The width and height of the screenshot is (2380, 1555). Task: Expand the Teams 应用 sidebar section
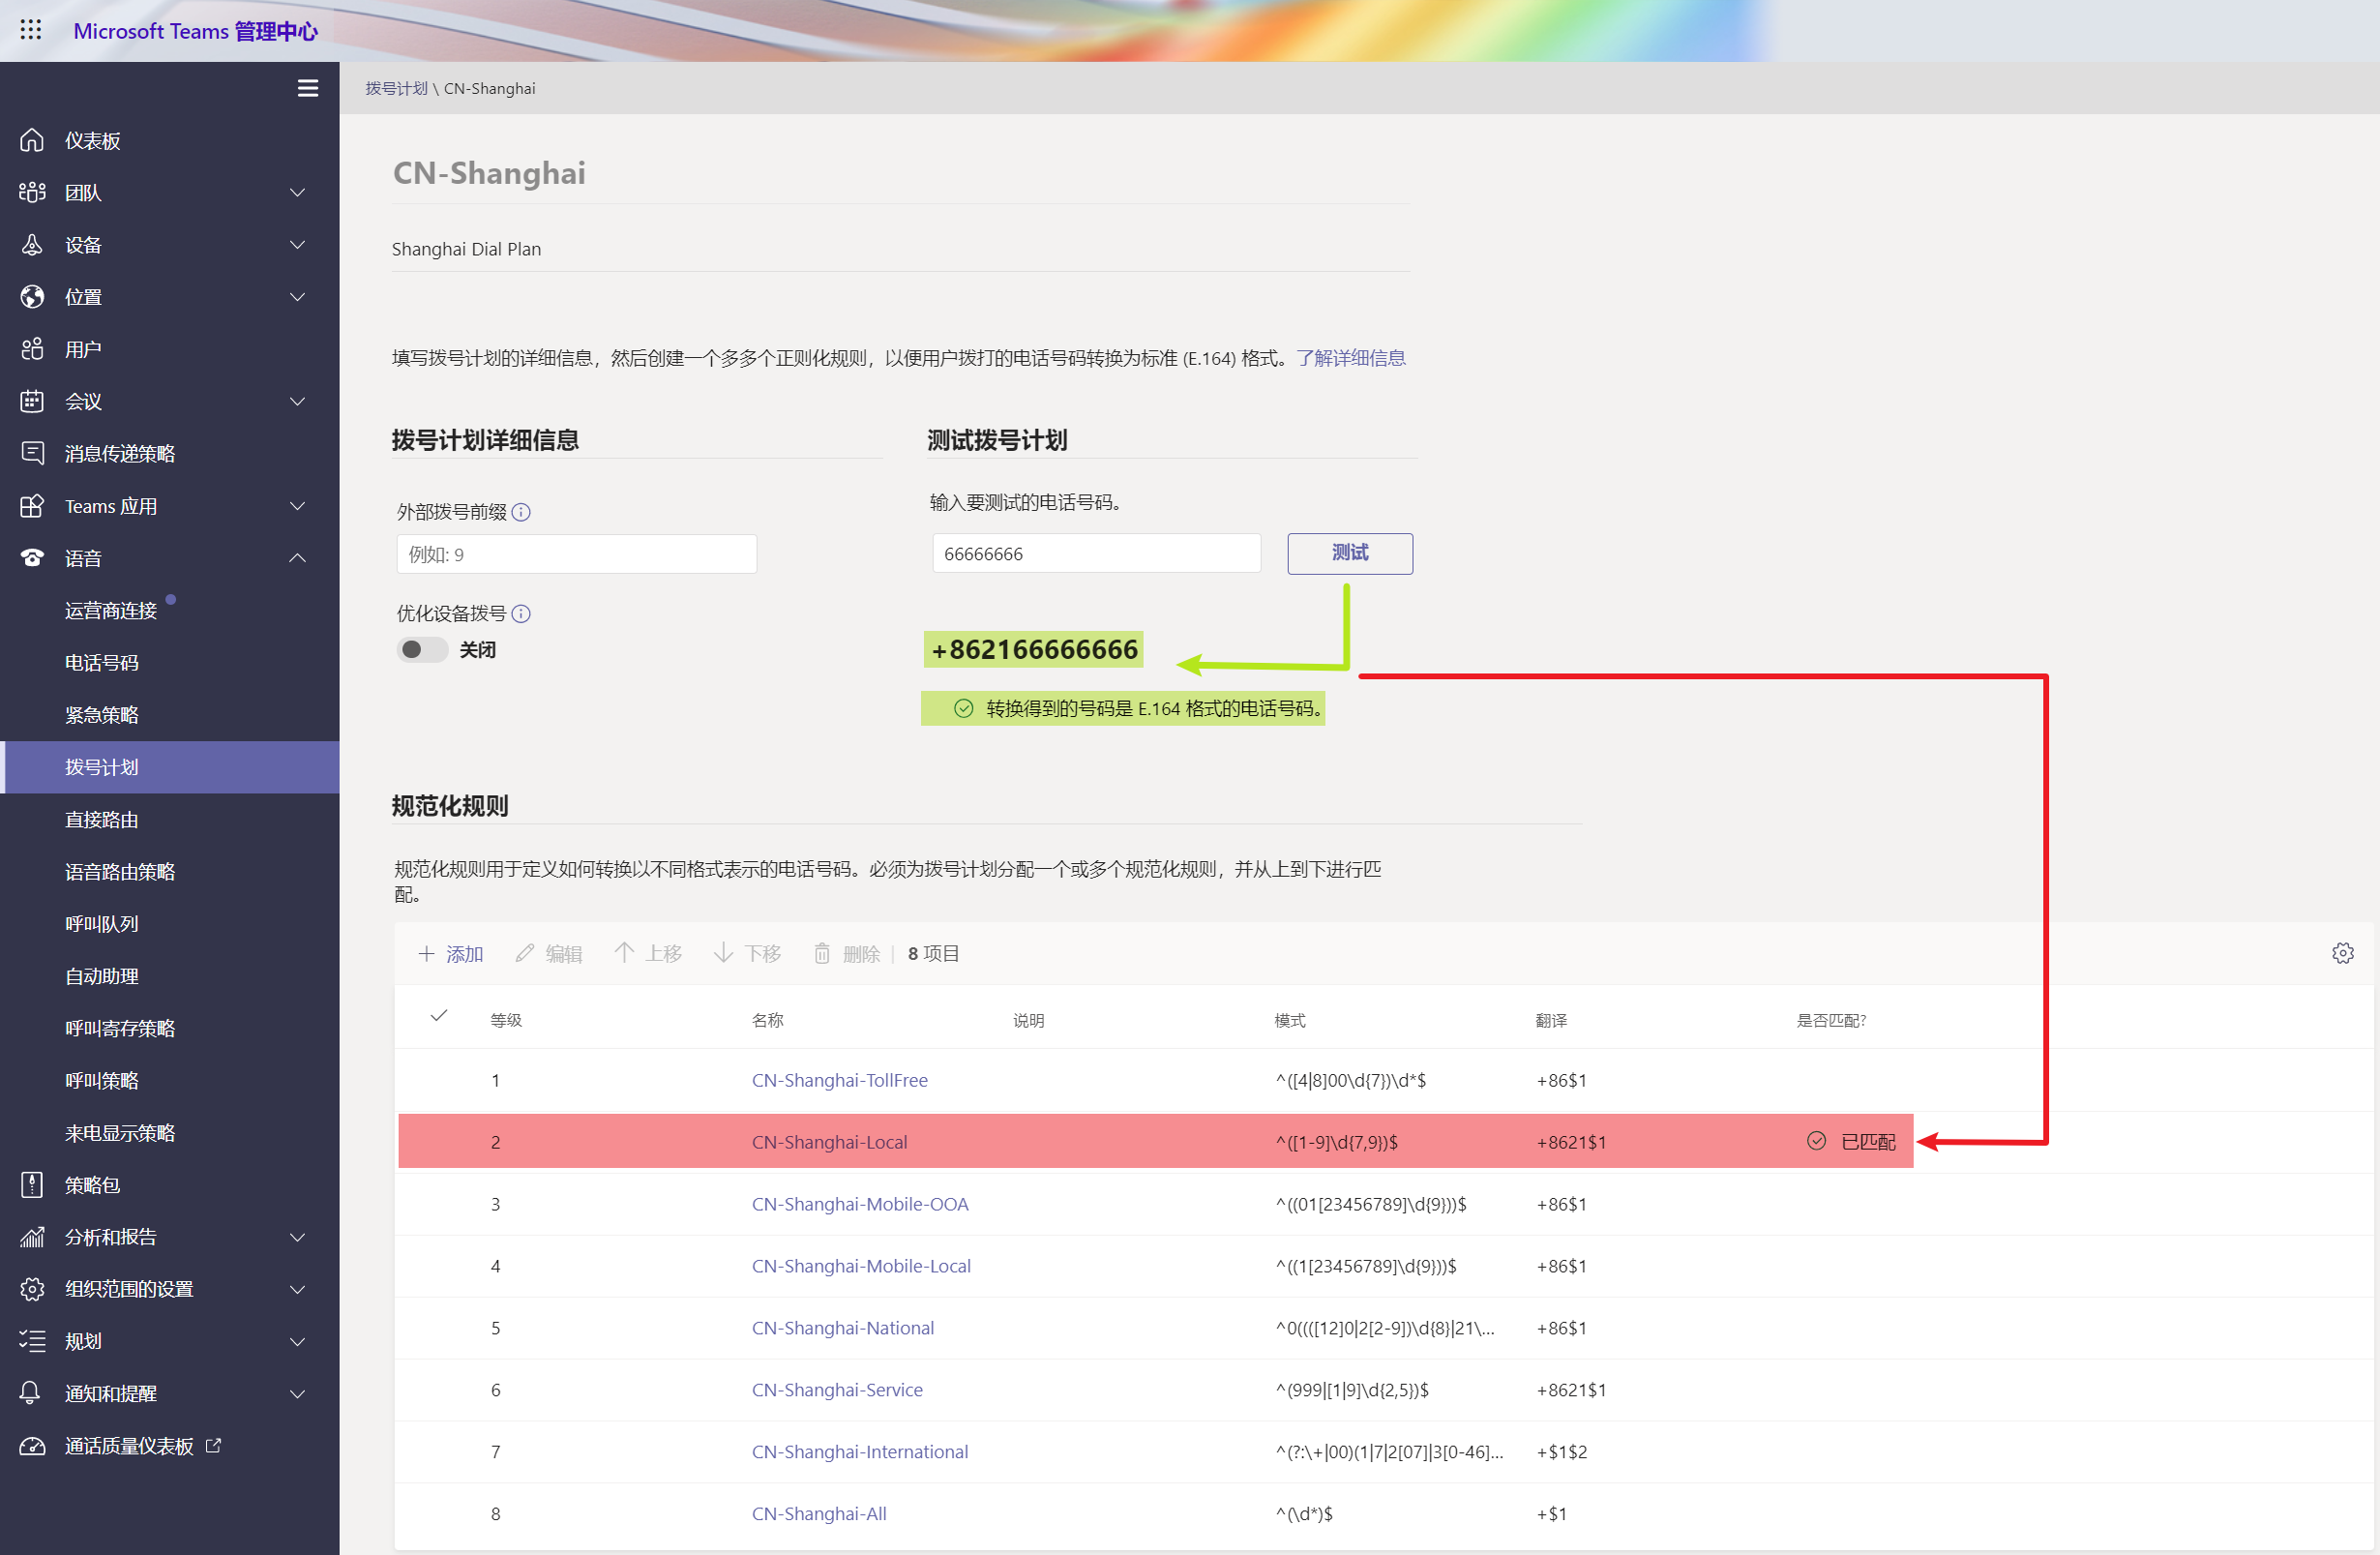tap(297, 505)
